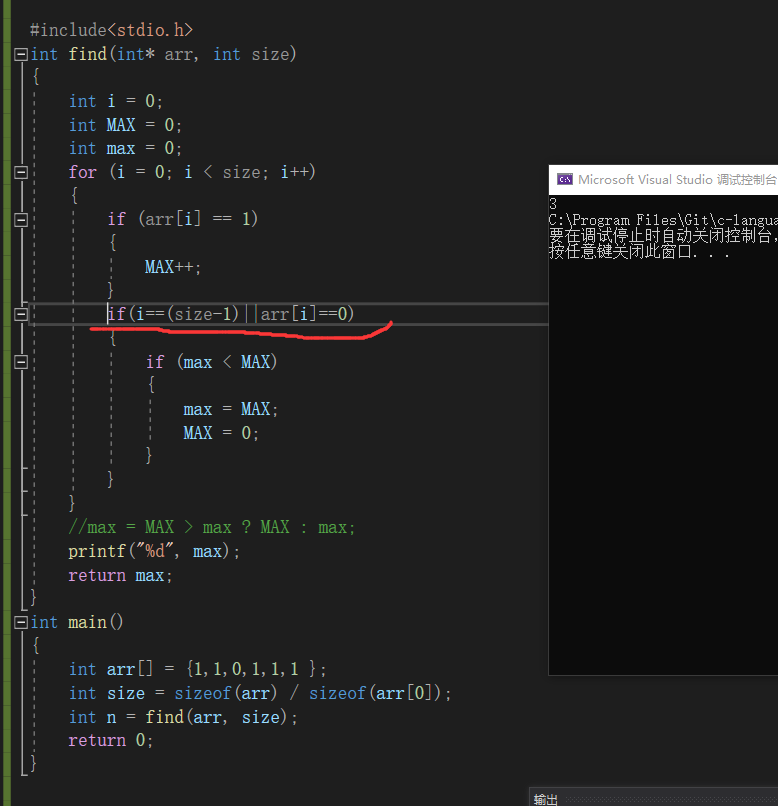The width and height of the screenshot is (778, 806).
Task: Collapse the if (arr[i] == 1) block
Action: pos(21,219)
